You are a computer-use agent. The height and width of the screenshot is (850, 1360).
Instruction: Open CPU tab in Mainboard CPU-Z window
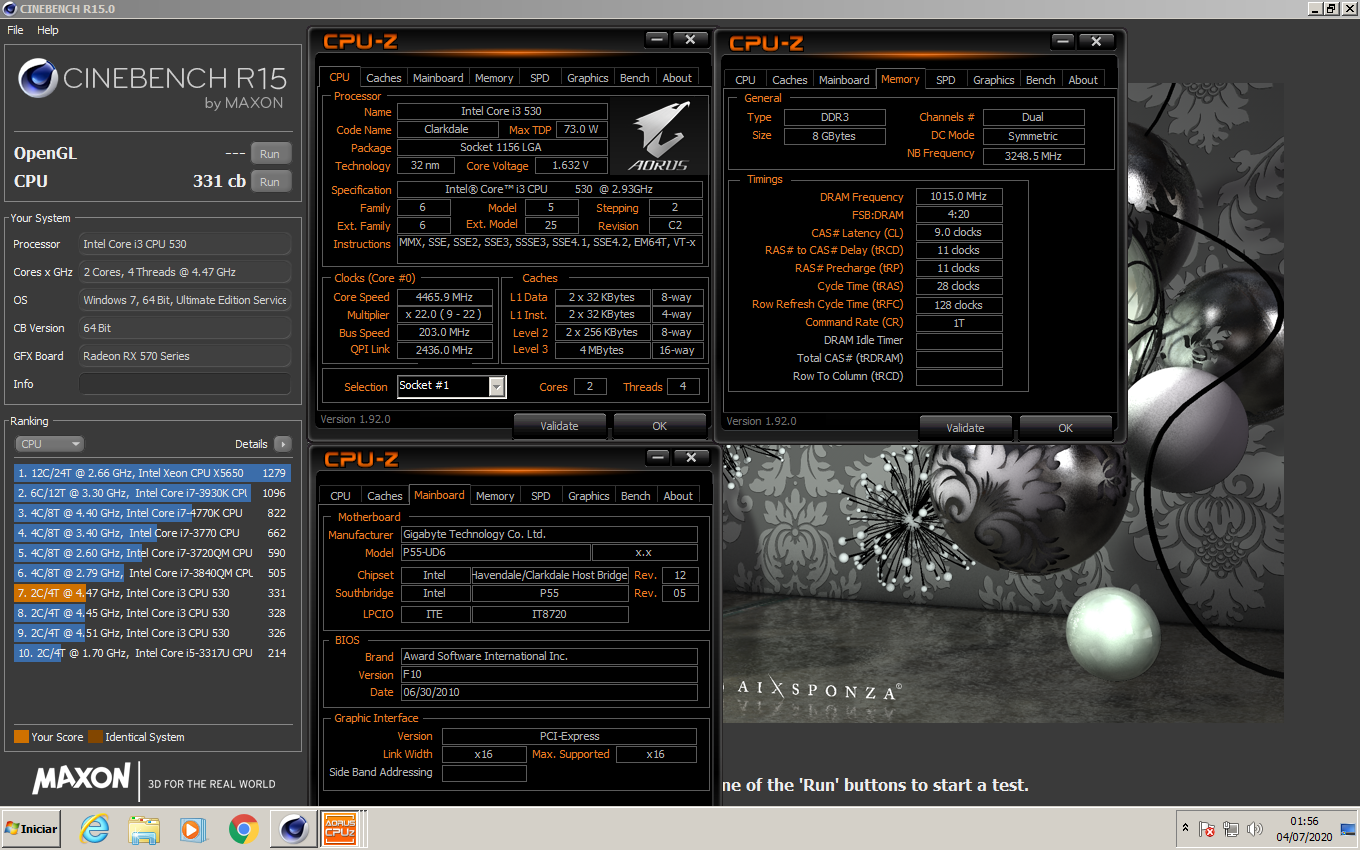pyautogui.click(x=341, y=496)
